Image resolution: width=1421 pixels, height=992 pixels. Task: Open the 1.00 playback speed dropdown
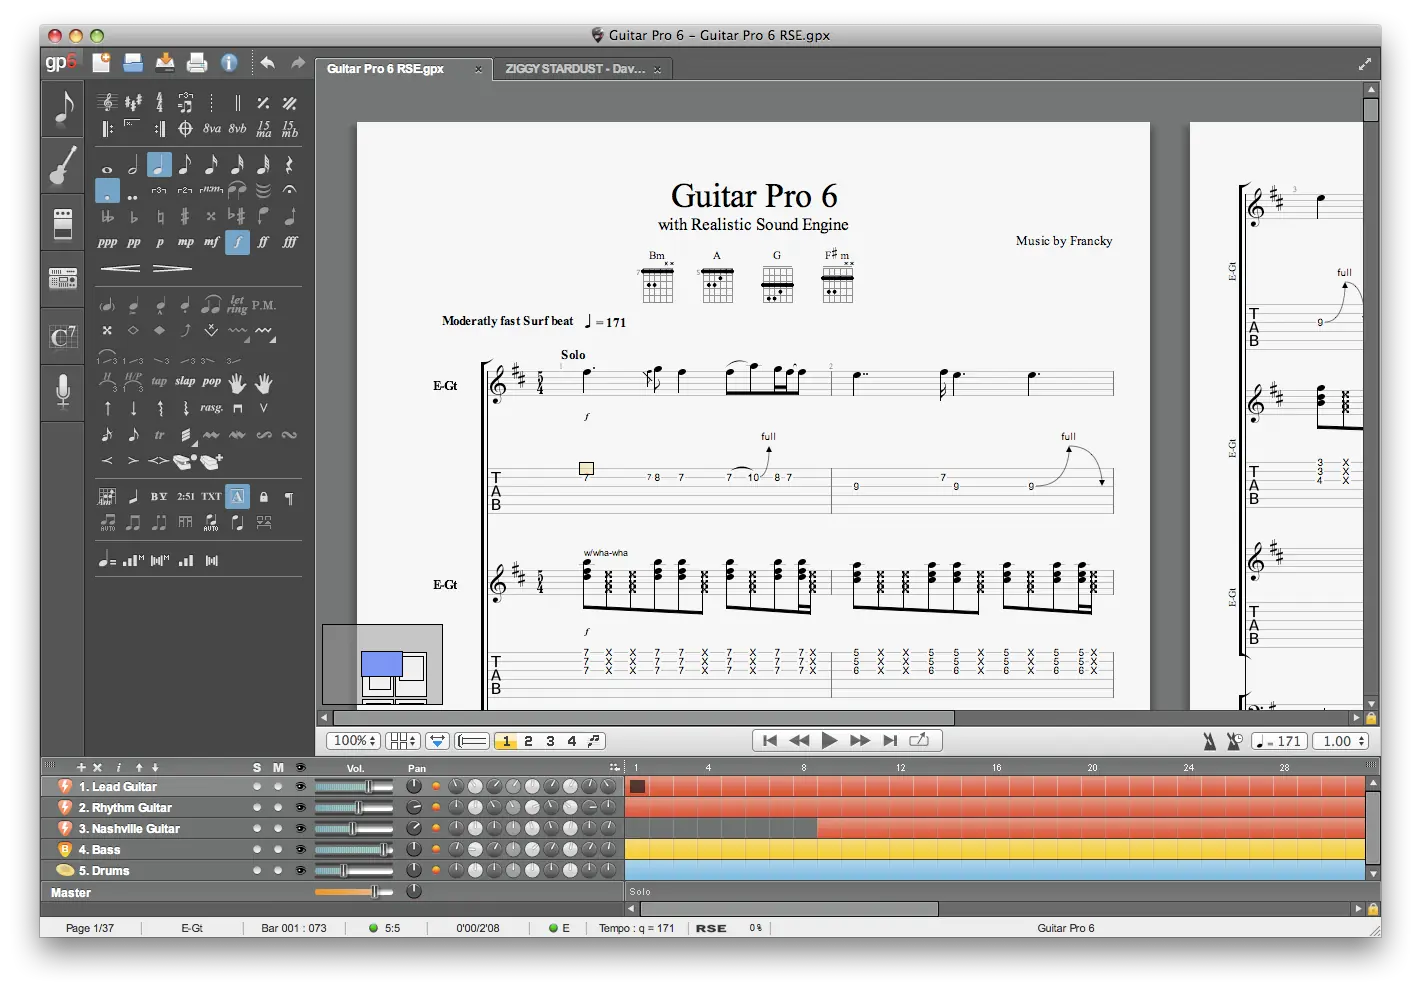[1341, 741]
